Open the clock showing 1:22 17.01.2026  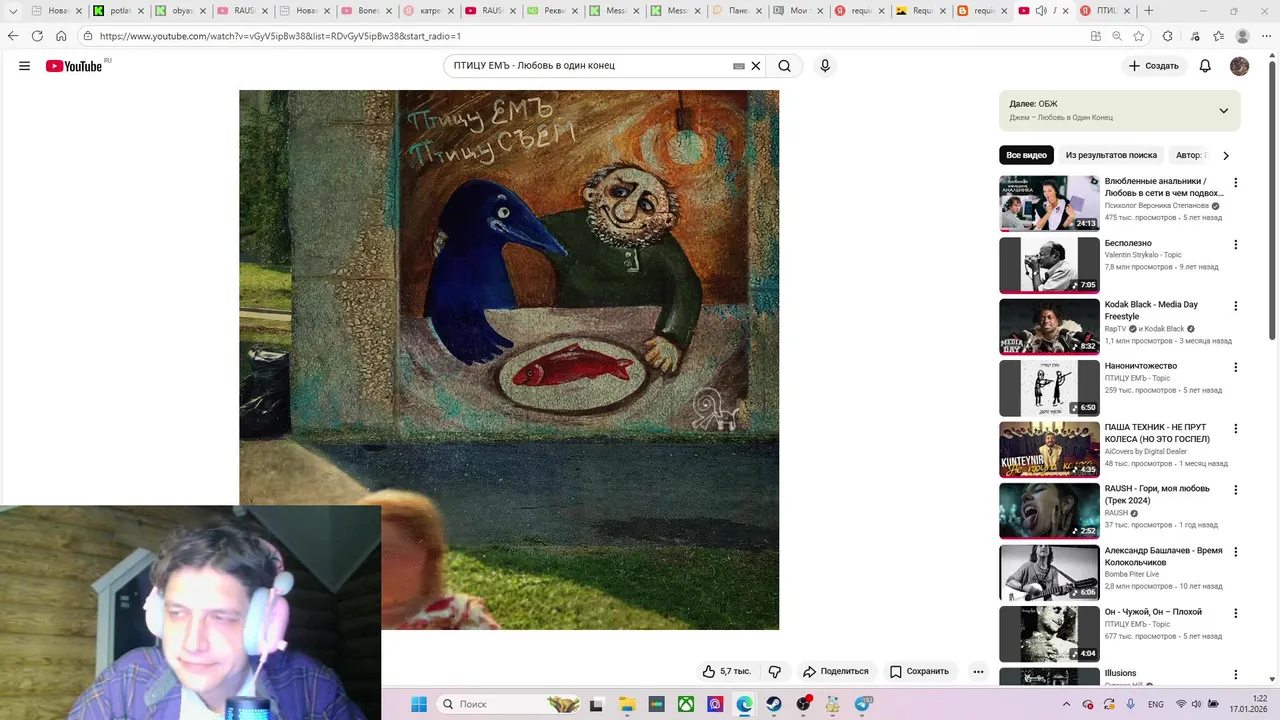pos(1246,704)
